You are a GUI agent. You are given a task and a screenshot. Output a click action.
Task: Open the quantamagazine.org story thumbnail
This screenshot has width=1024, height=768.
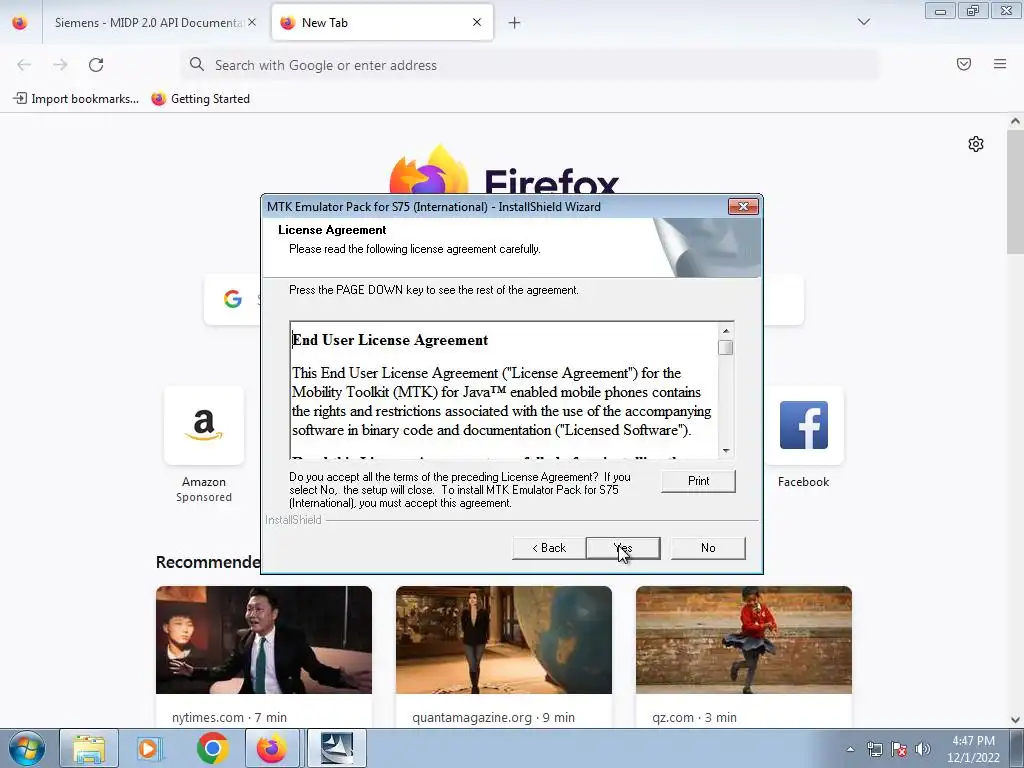point(504,640)
